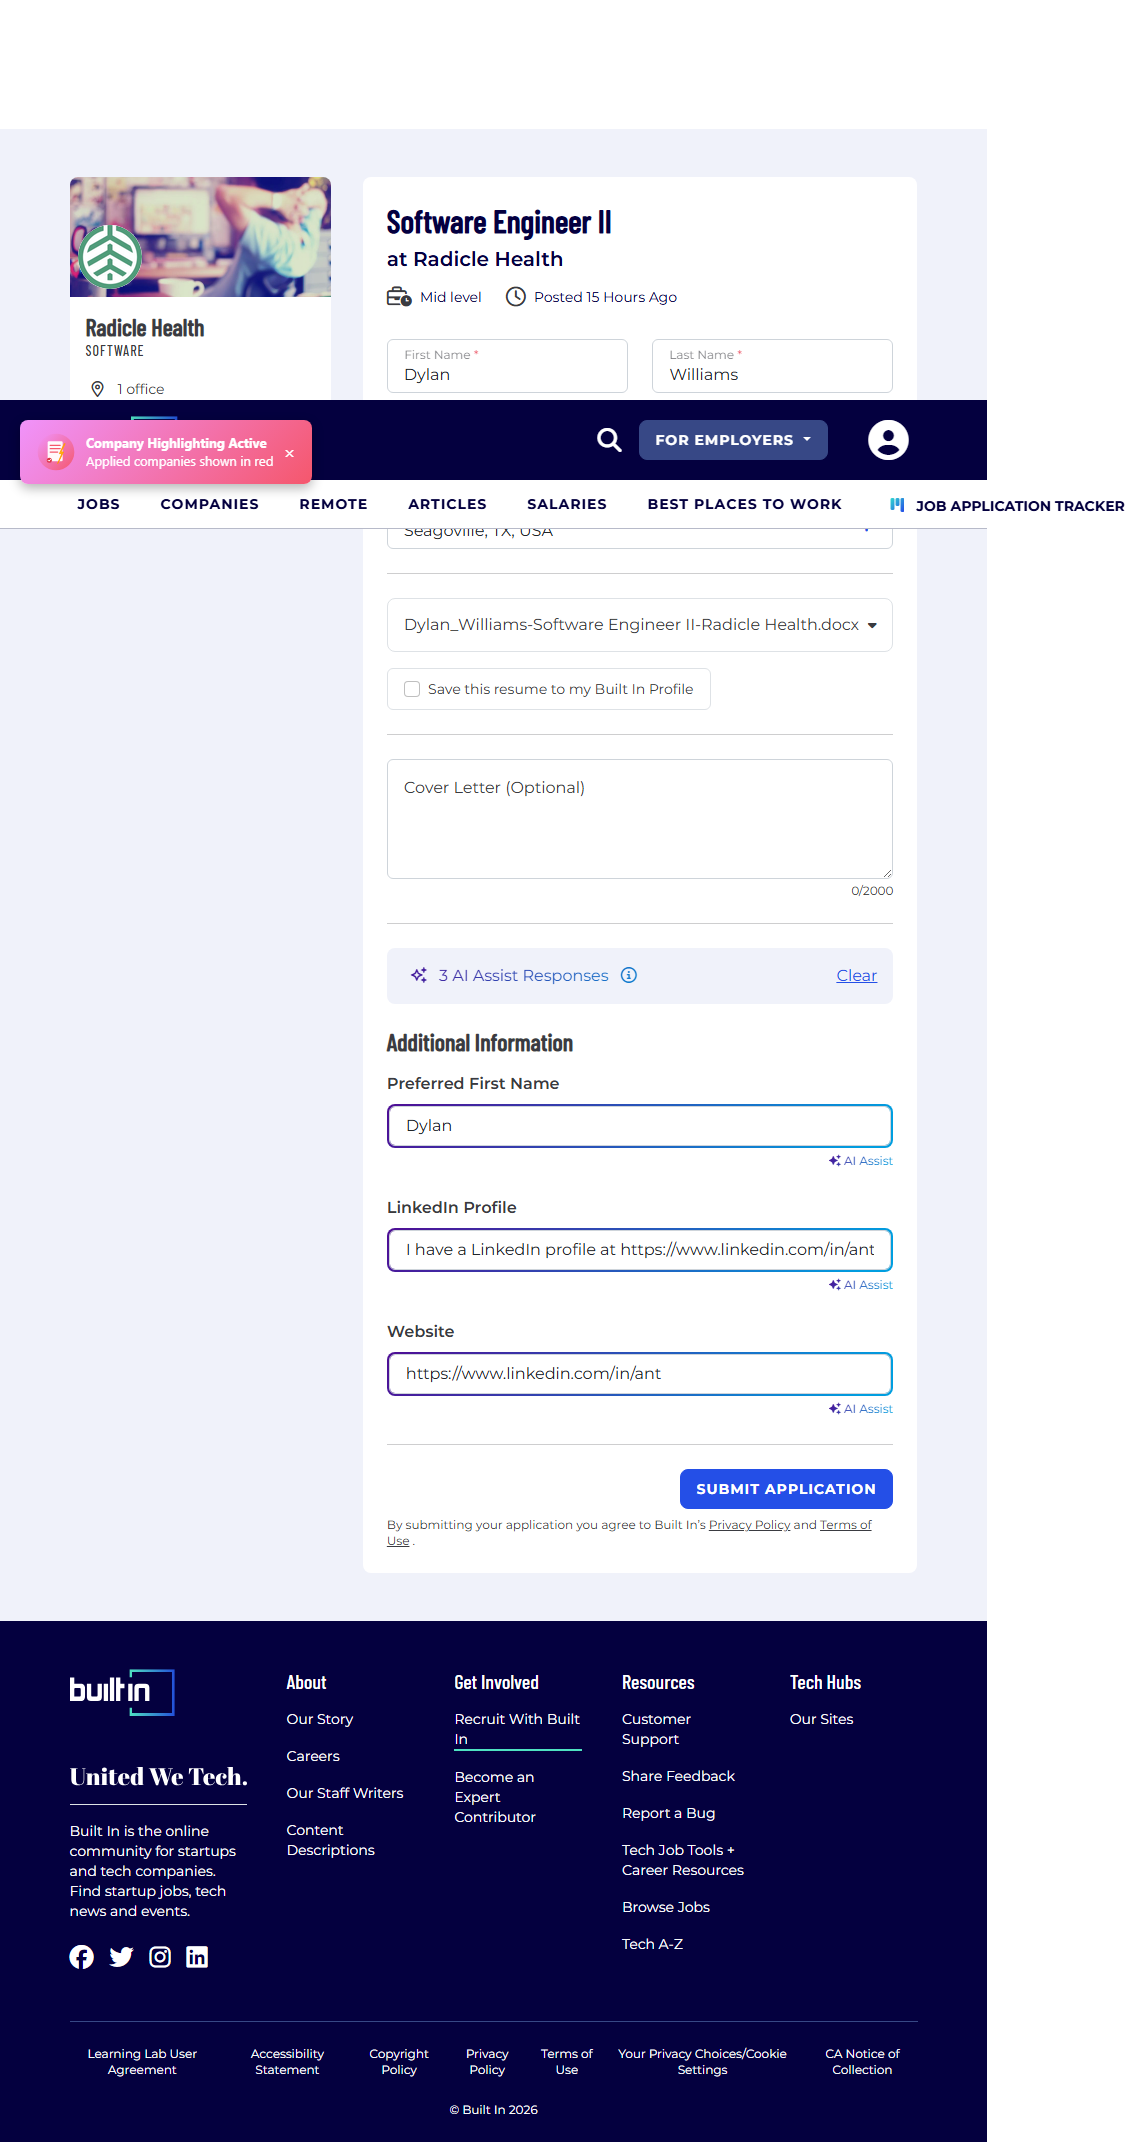Go to the Salaries menu item

[567, 504]
